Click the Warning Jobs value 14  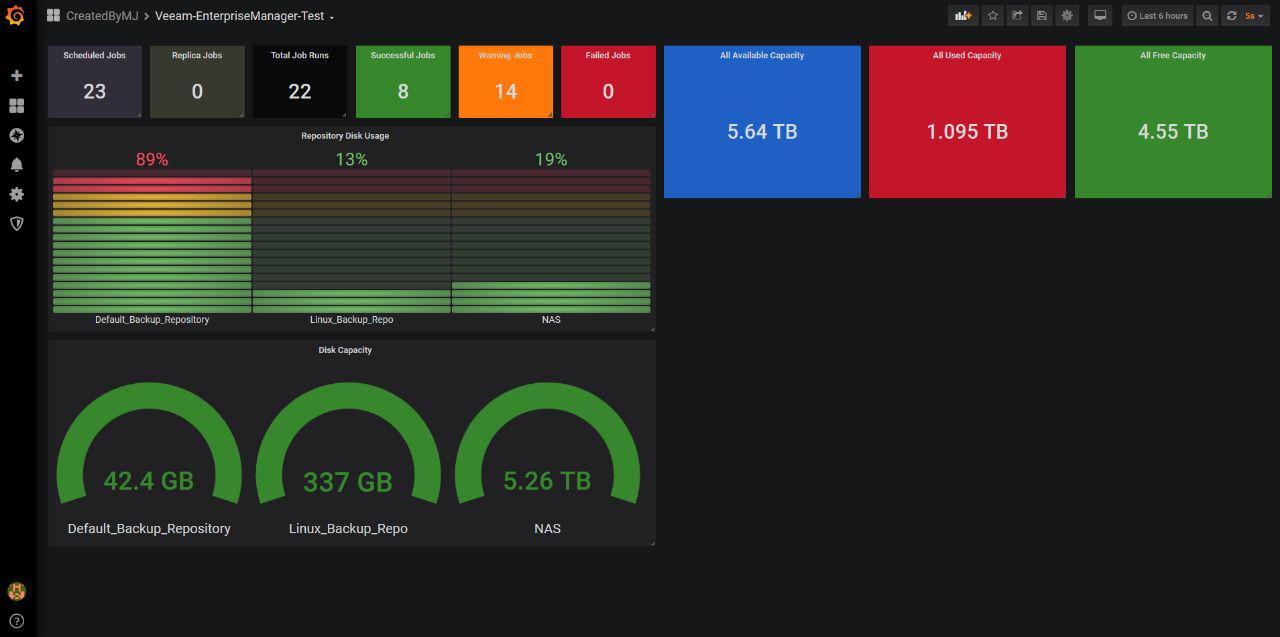[506, 92]
